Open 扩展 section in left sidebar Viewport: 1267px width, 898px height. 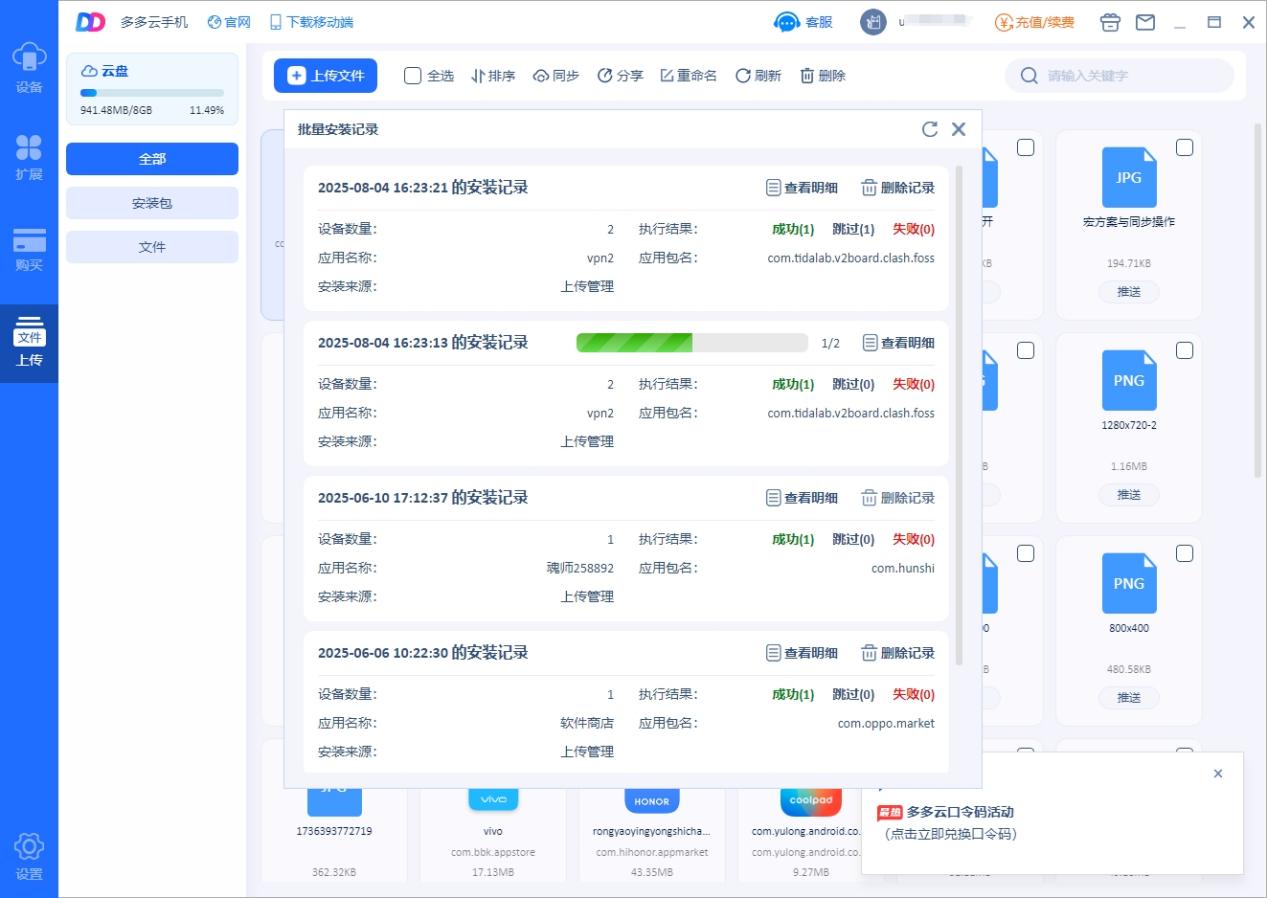[x=29, y=157]
